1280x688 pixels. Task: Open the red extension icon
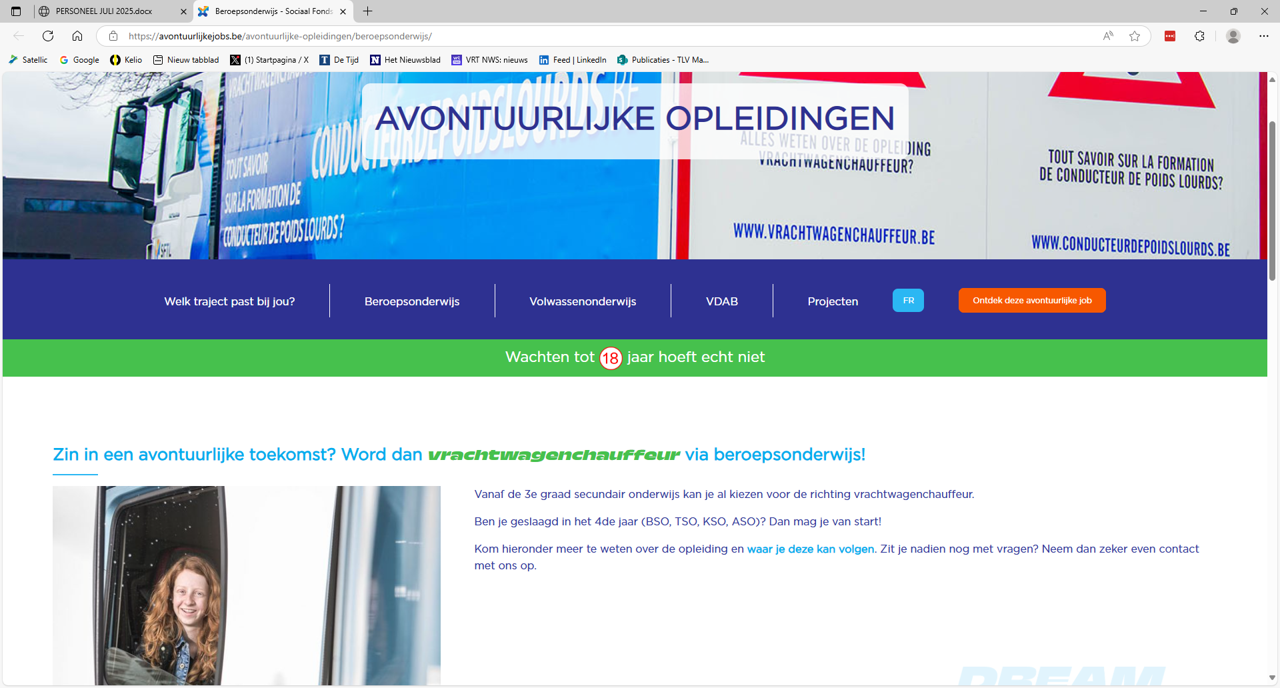tap(1170, 36)
